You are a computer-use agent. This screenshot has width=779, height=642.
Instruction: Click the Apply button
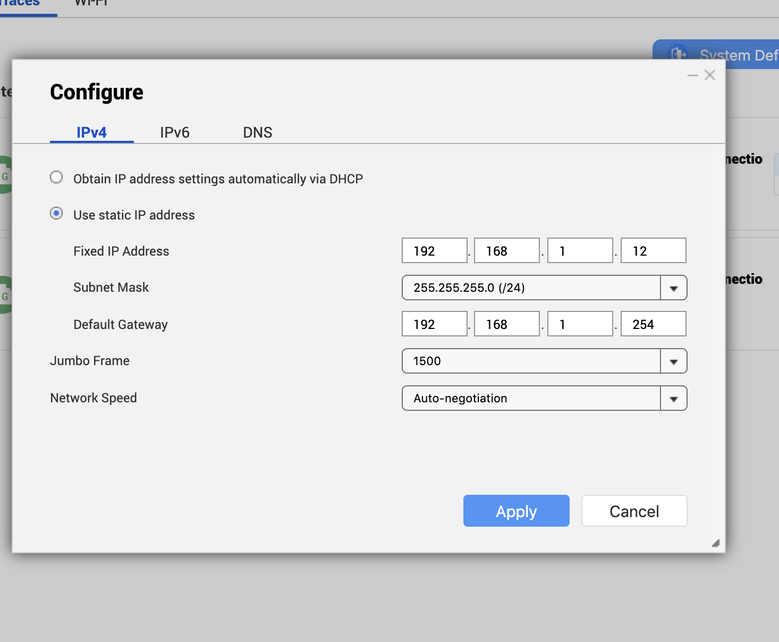(x=516, y=511)
